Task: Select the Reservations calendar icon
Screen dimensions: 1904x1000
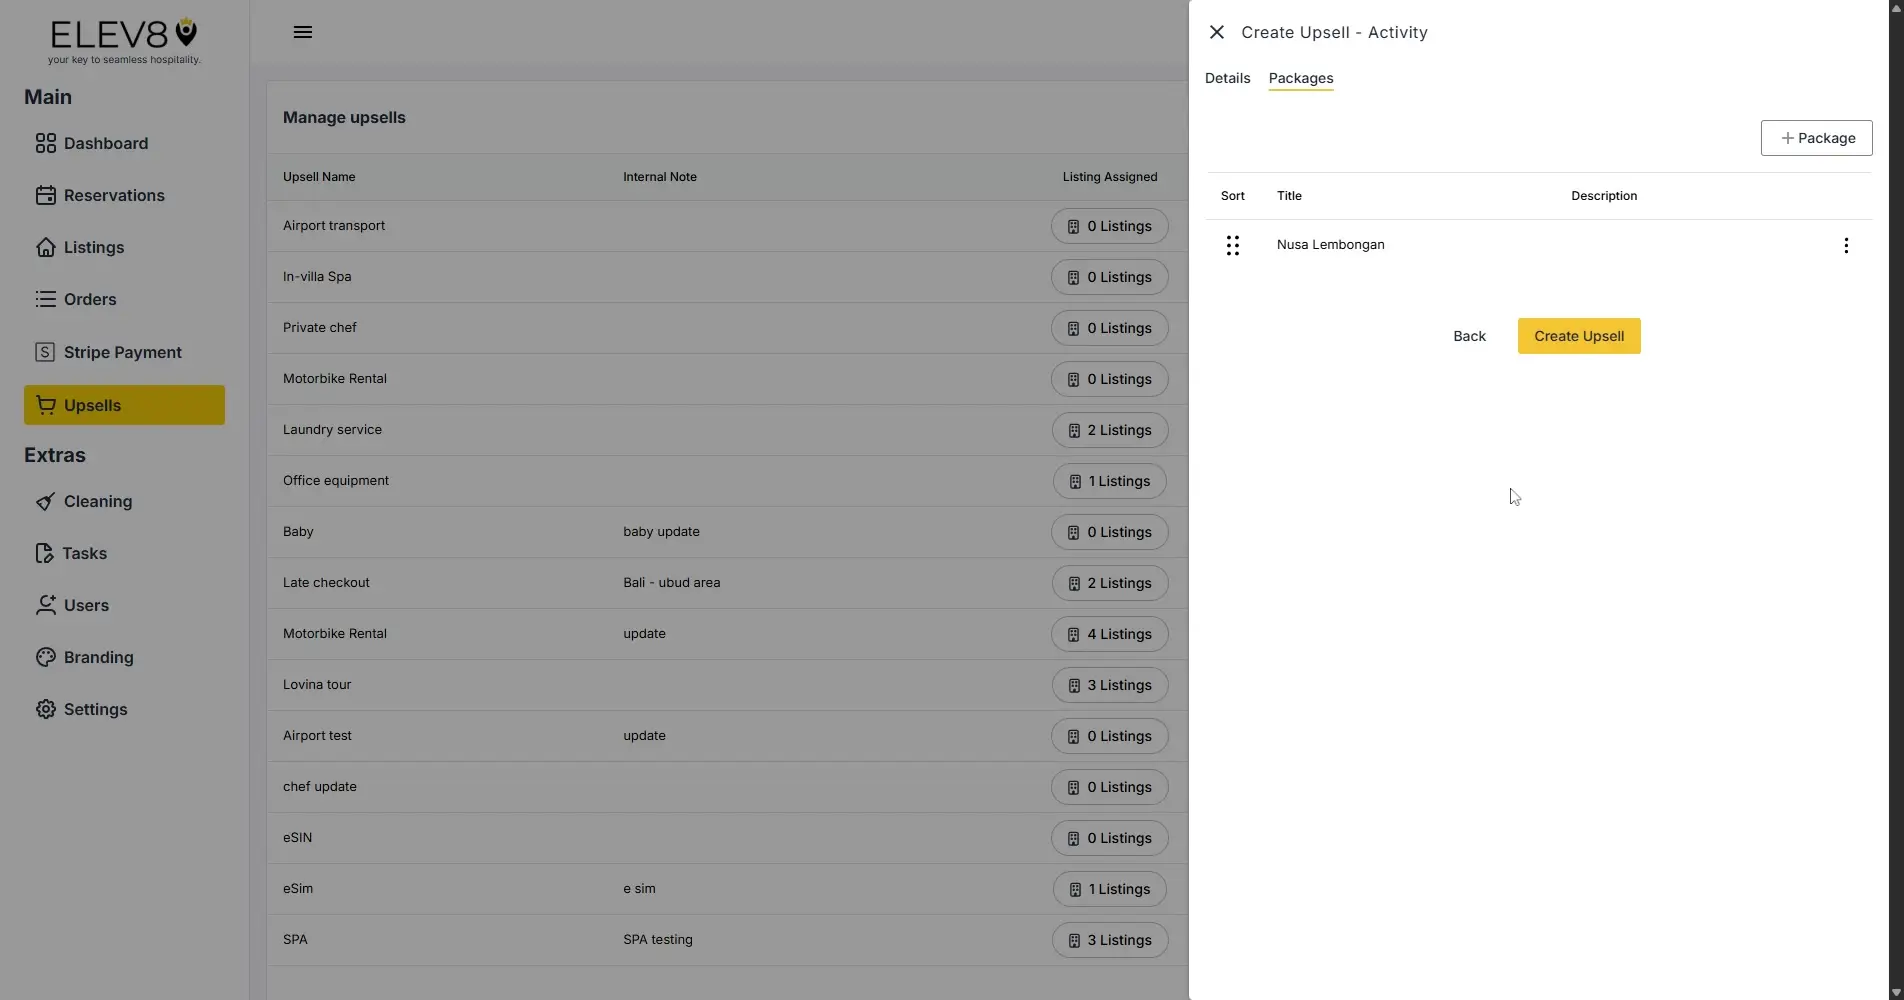Action: tap(46, 194)
